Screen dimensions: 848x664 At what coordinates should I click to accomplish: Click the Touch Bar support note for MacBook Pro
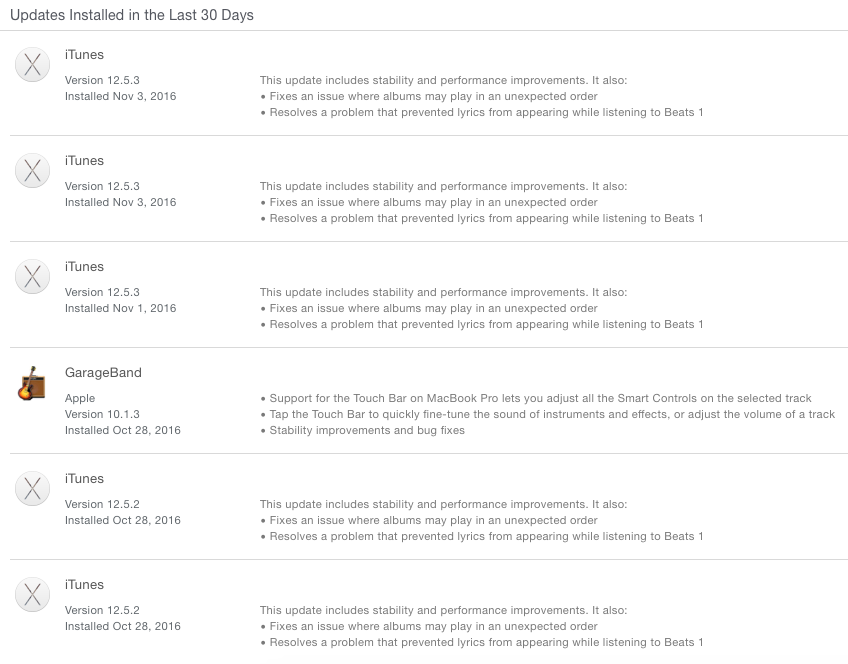pos(536,399)
